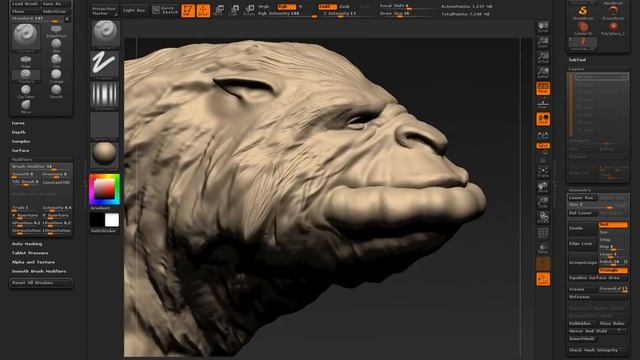The image size is (640, 360).
Task: Pick the Smooth brush
Action: [56, 91]
